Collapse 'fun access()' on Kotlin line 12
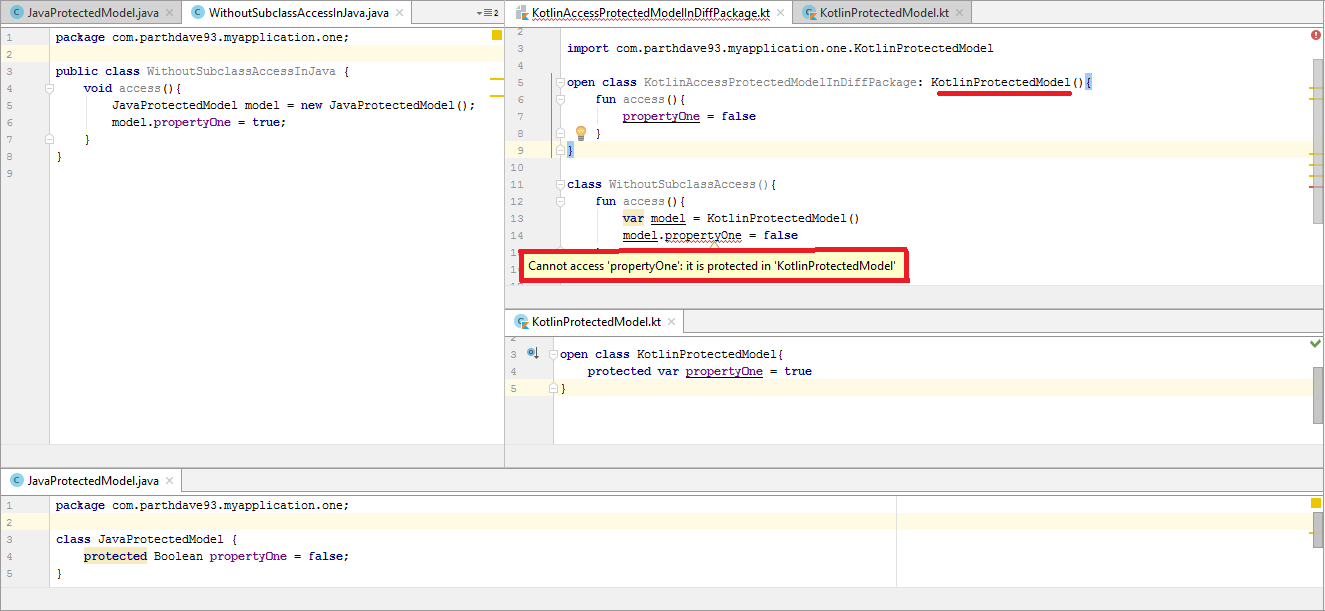This screenshot has width=1325, height=611. click(559, 201)
